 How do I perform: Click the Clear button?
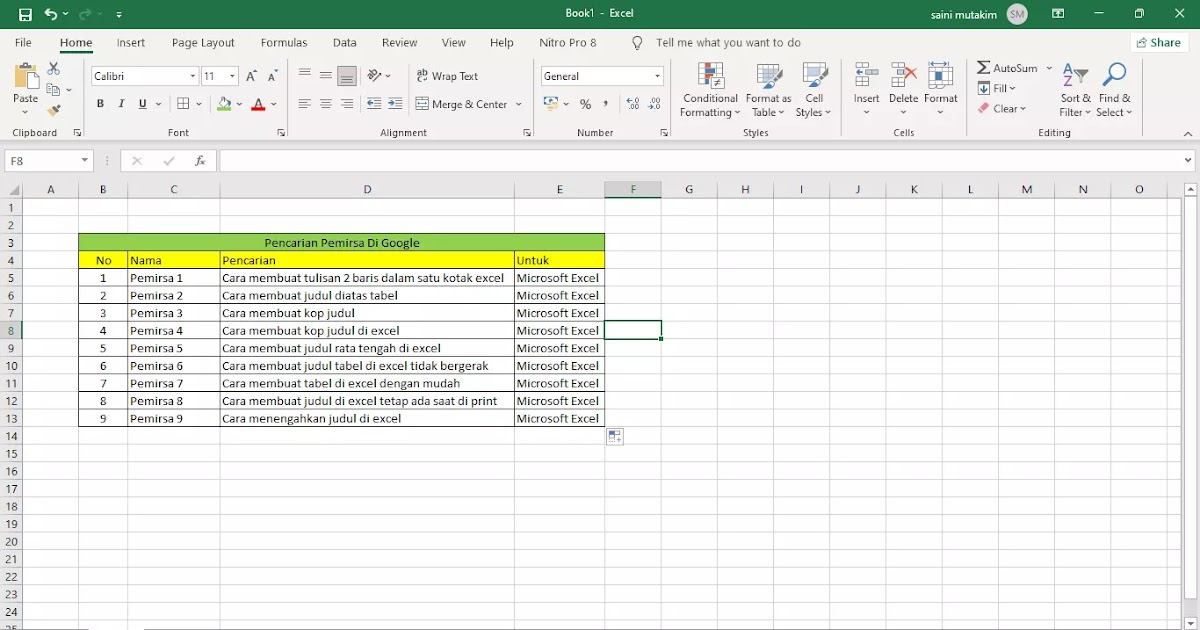(x=1002, y=108)
